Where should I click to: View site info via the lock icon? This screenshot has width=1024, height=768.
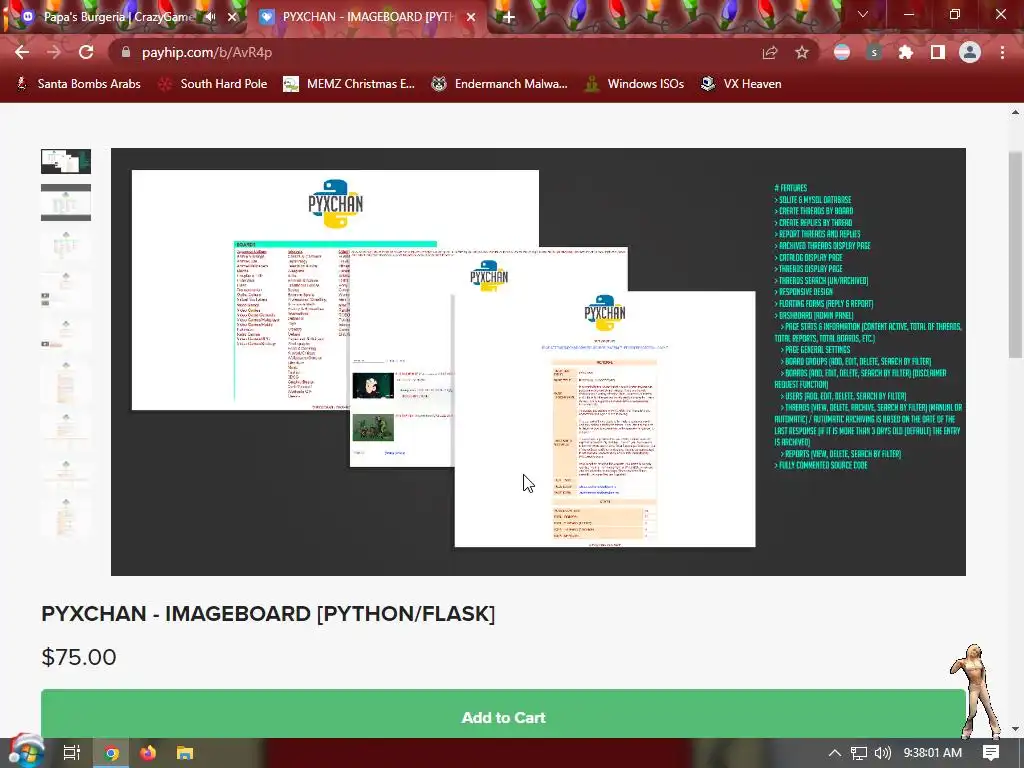coord(126,52)
